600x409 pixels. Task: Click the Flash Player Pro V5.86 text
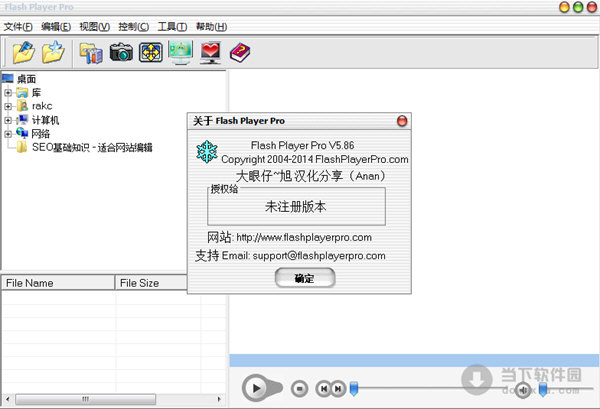point(302,145)
